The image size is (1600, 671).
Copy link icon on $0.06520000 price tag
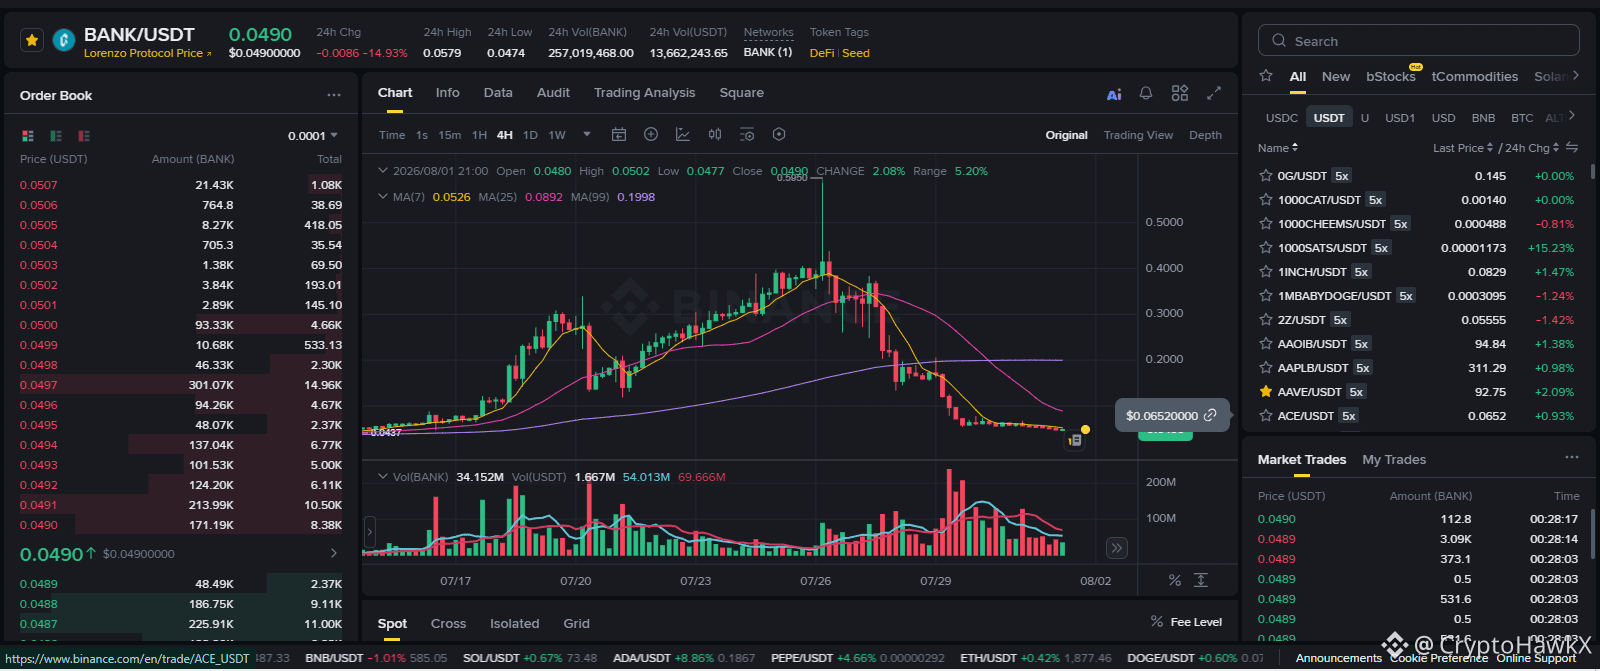(1210, 415)
